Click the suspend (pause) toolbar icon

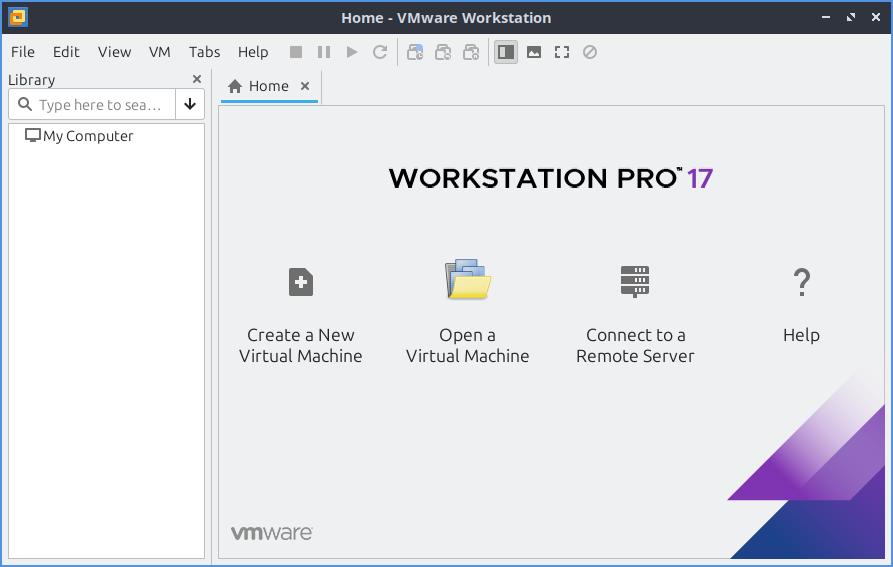point(323,52)
